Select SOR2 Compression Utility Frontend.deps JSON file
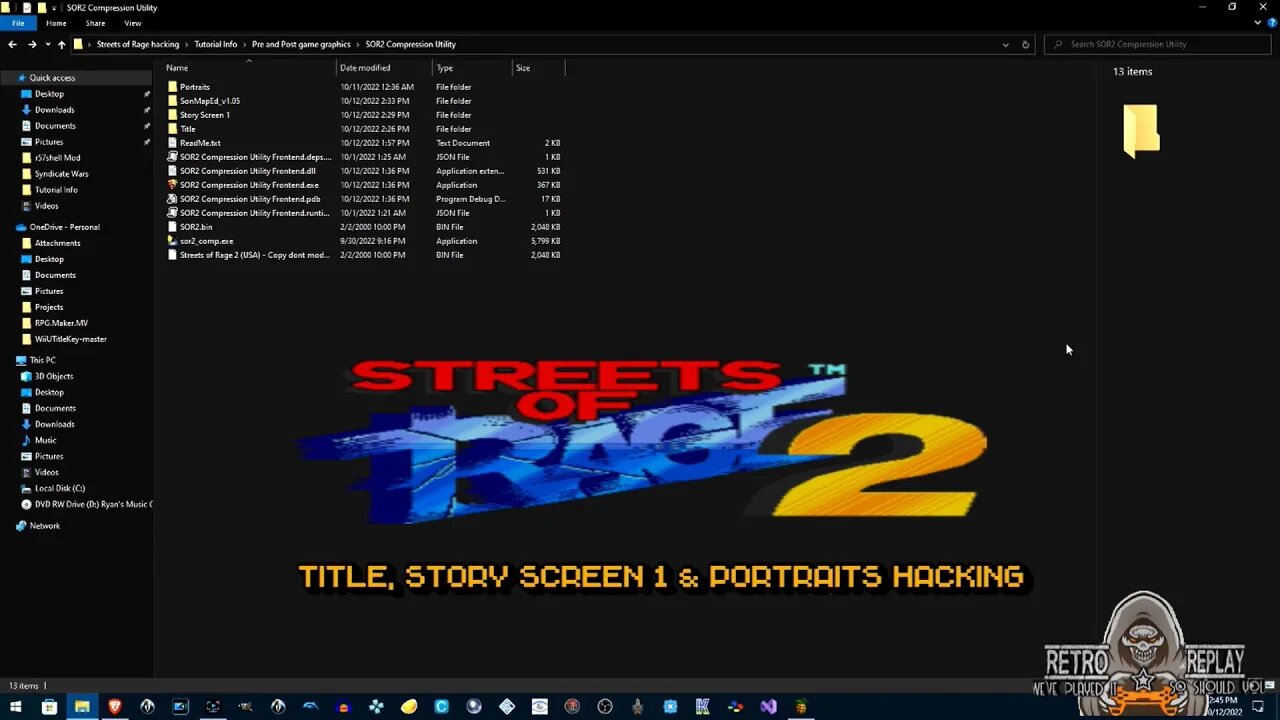 click(x=255, y=157)
